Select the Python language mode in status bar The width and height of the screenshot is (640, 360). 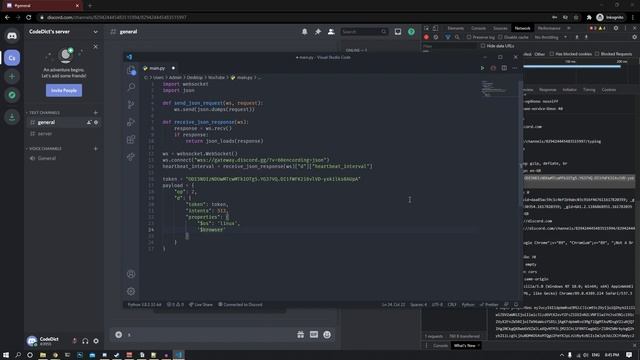468,304
